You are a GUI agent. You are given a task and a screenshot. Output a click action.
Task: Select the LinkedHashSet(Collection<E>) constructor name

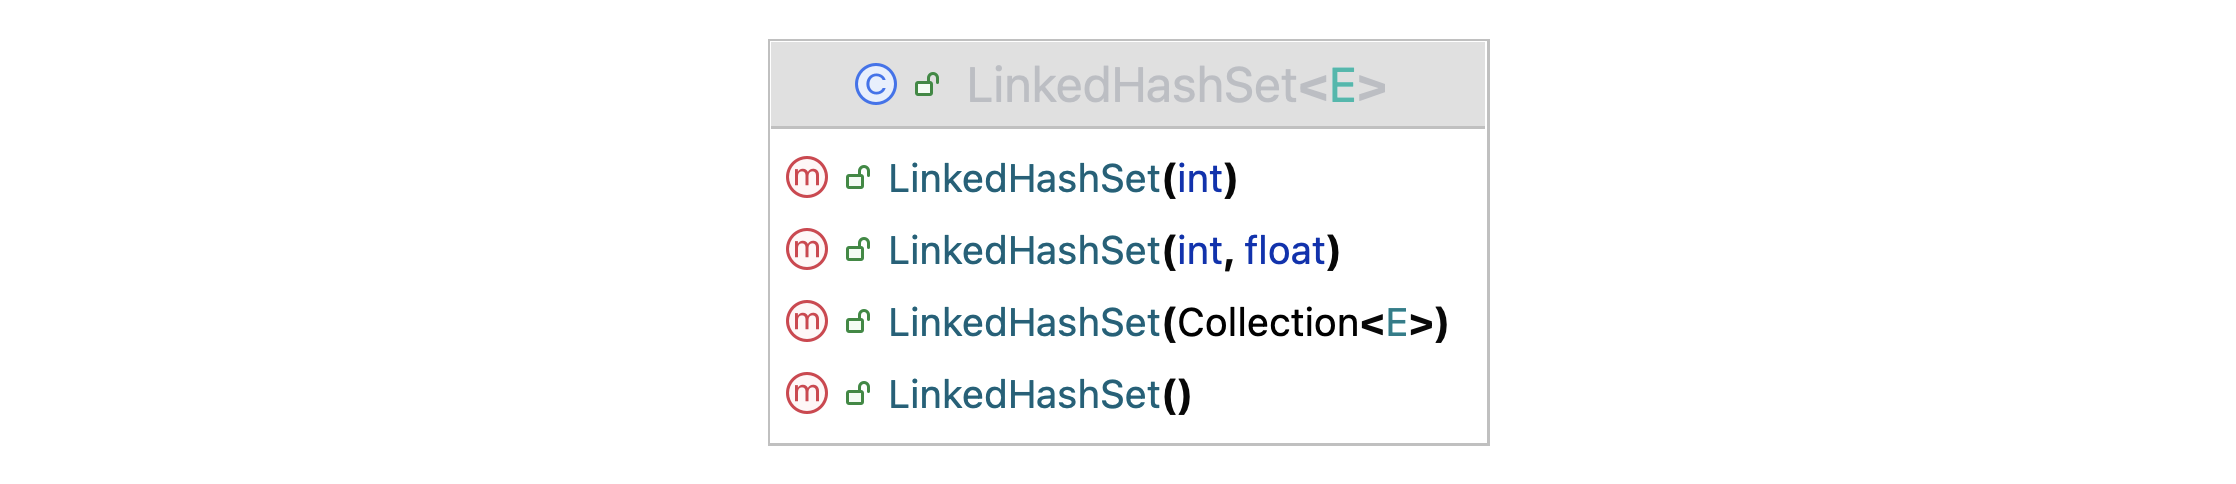[x=1024, y=323]
